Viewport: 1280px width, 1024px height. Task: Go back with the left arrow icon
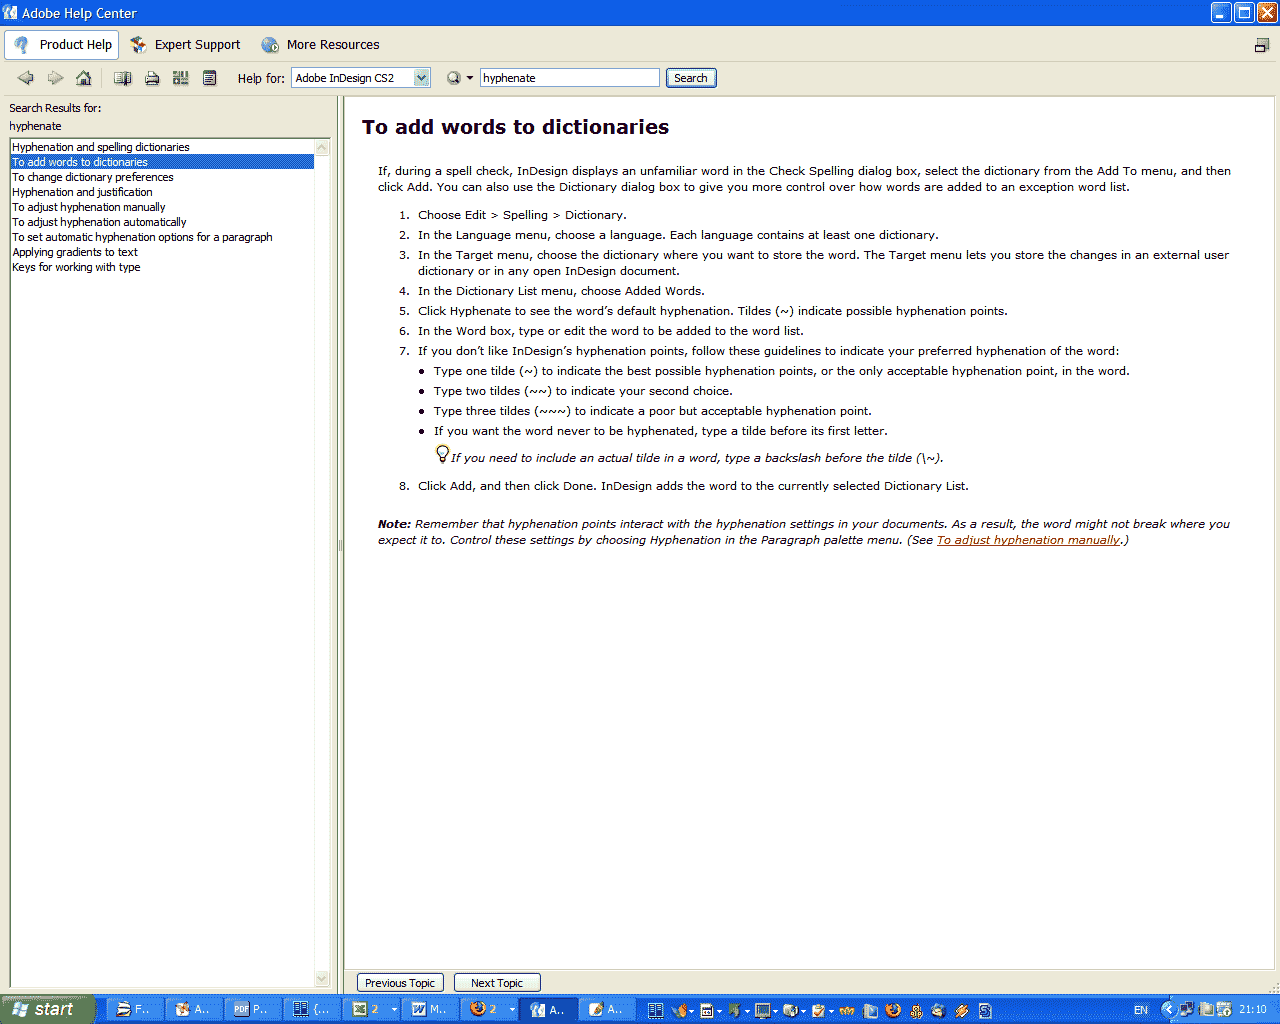pyautogui.click(x=26, y=78)
